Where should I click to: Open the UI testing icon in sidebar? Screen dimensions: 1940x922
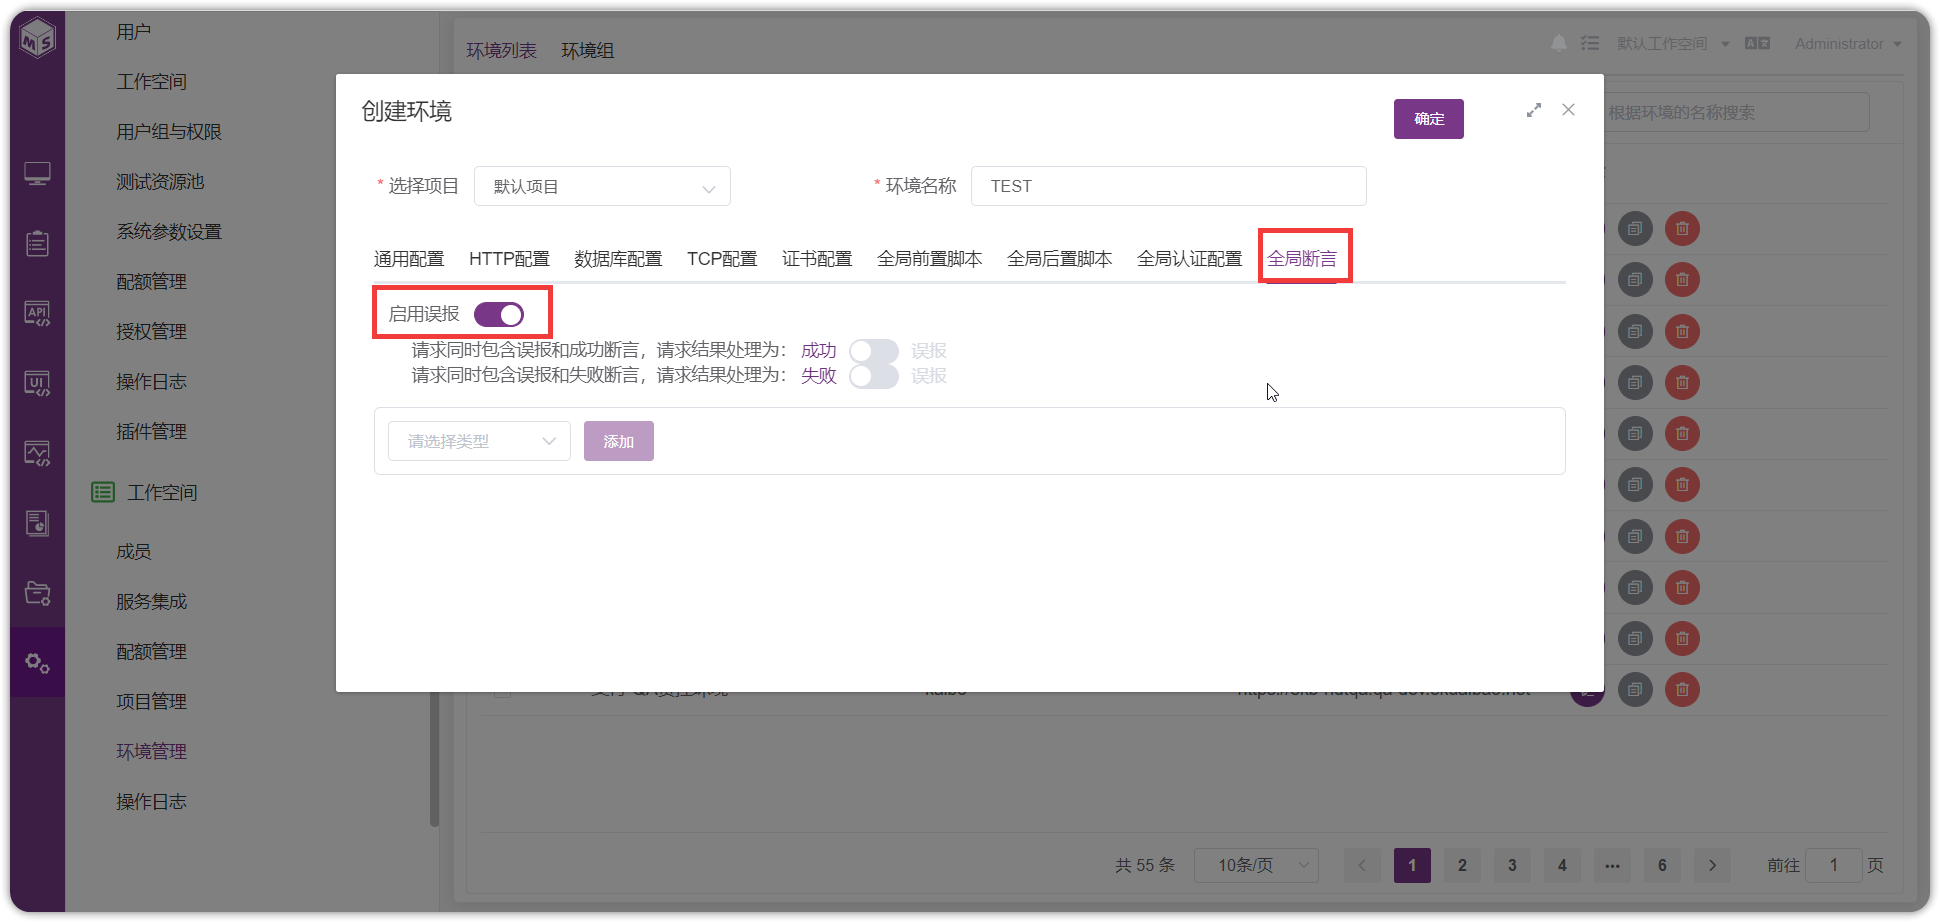[37, 383]
